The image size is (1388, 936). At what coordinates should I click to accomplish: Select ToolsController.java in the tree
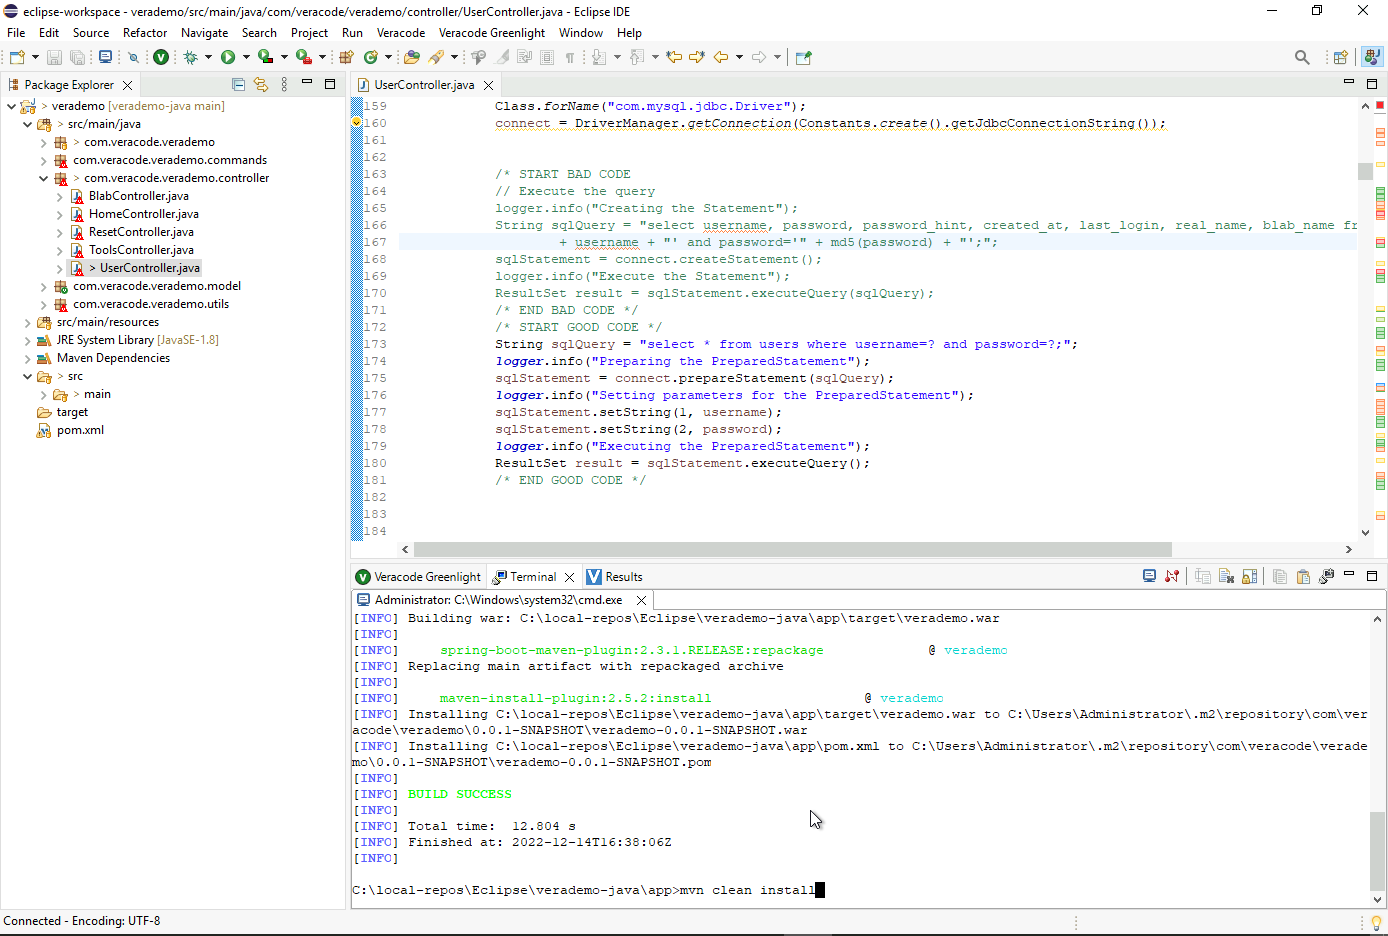point(141,250)
